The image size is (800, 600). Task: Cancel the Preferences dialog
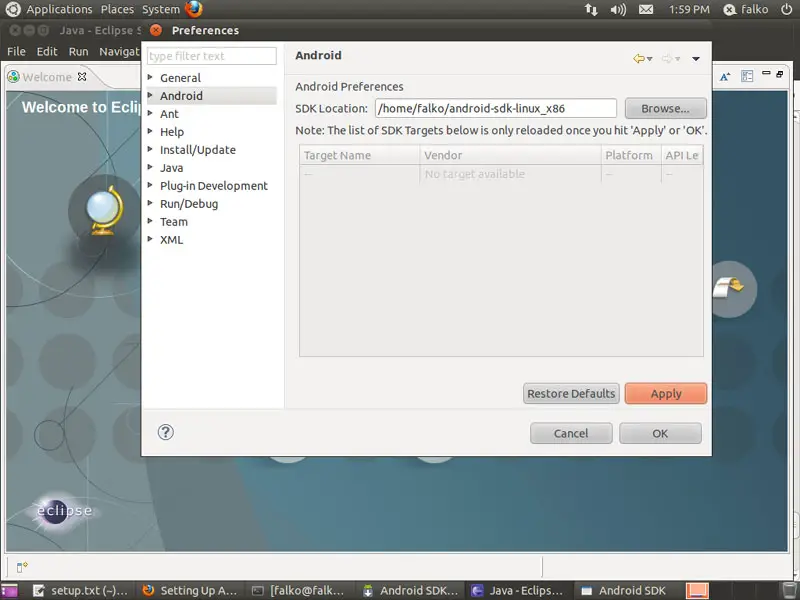pyautogui.click(x=571, y=433)
